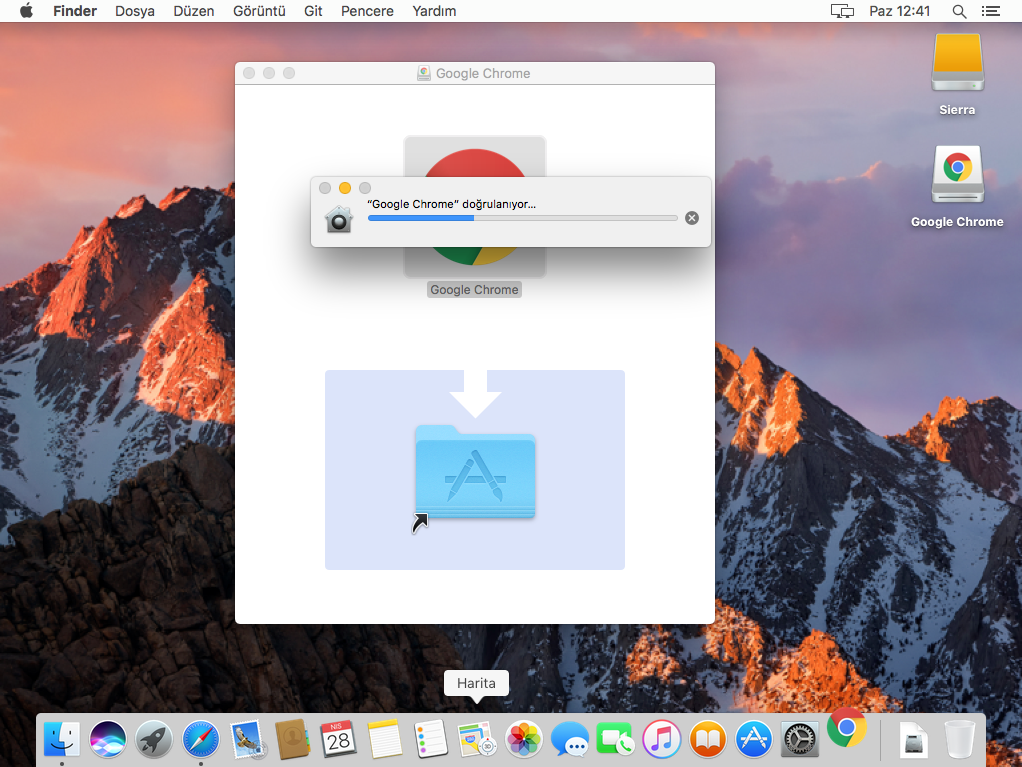Open Calendar showing 28 in Dock
Image resolution: width=1022 pixels, height=767 pixels.
(338, 740)
